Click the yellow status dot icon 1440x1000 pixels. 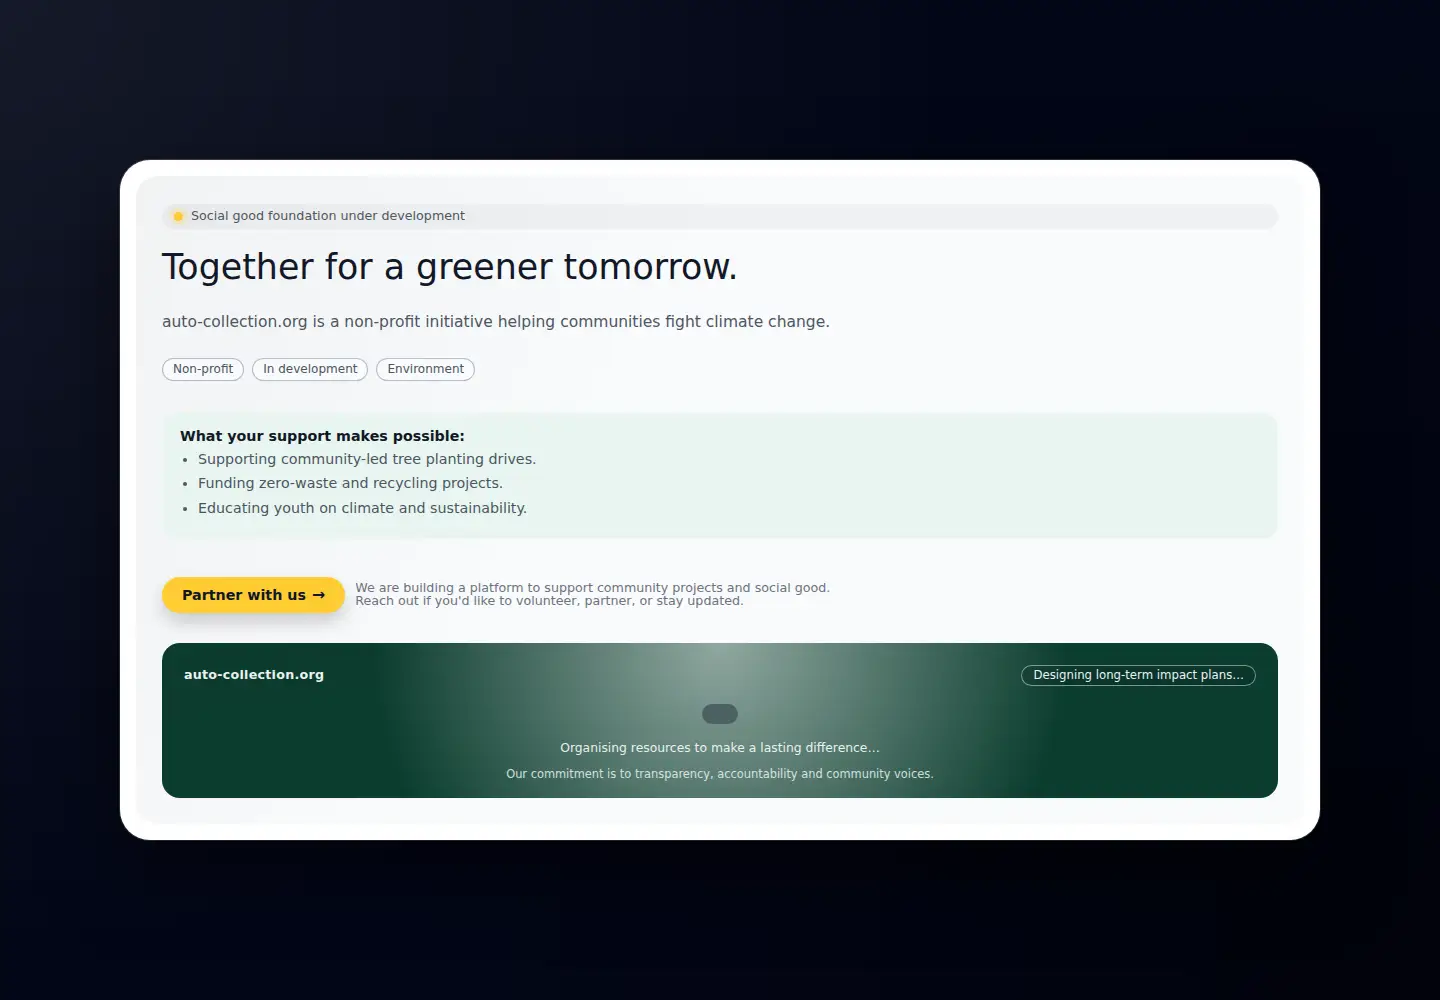pos(178,216)
